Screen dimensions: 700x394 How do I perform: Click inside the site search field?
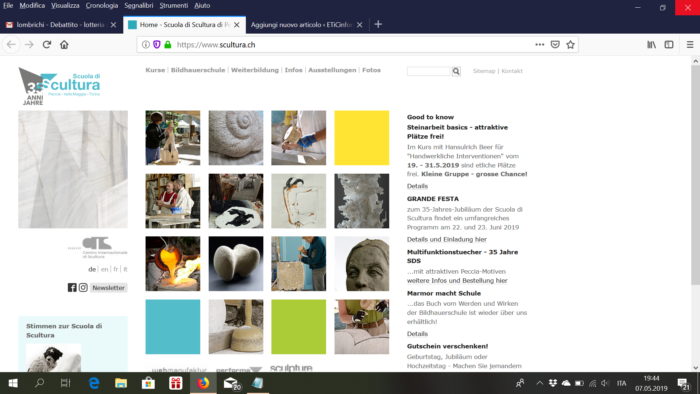pos(429,71)
